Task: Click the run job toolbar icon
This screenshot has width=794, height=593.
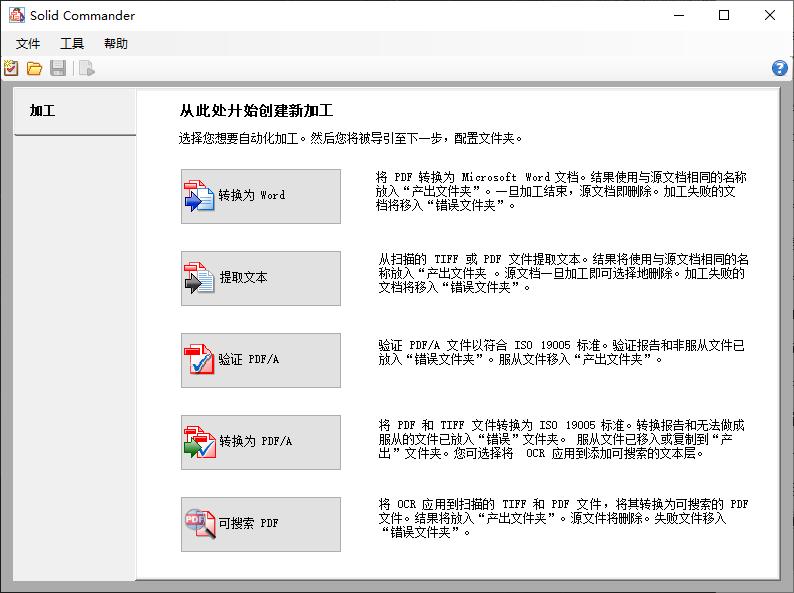Action: click(x=87, y=68)
